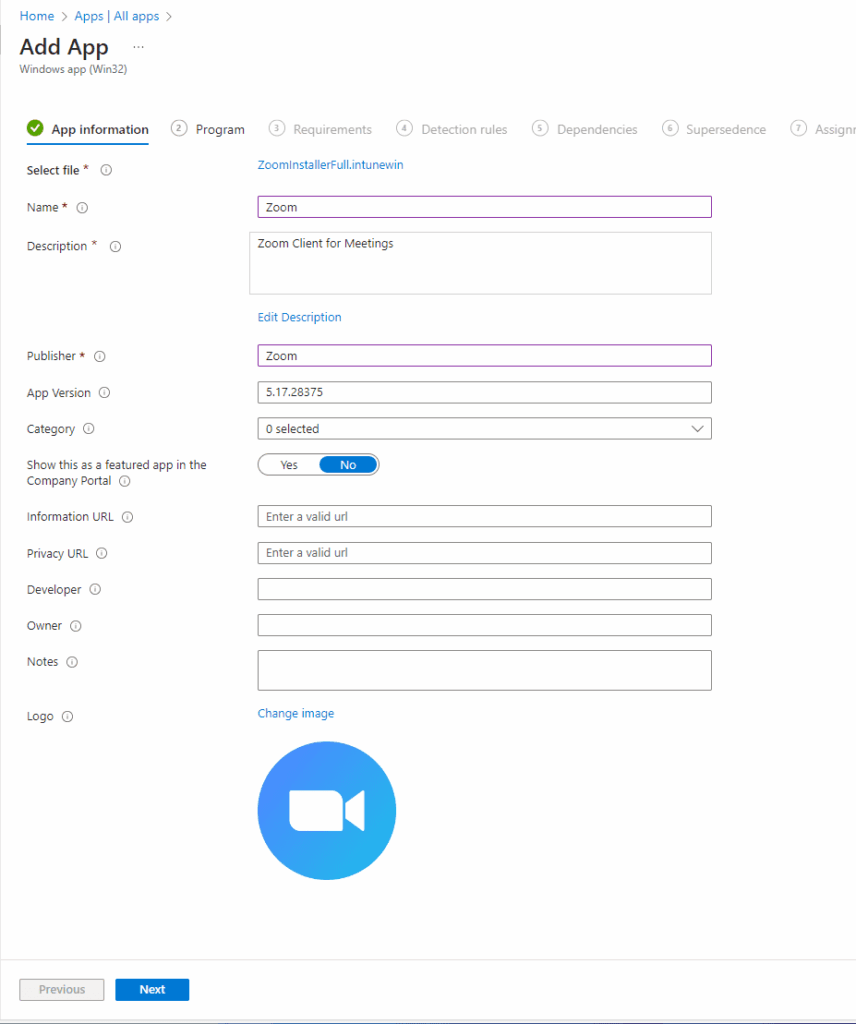This screenshot has width=856, height=1024.
Task: Set featured app toggle to Yes
Action: point(288,464)
